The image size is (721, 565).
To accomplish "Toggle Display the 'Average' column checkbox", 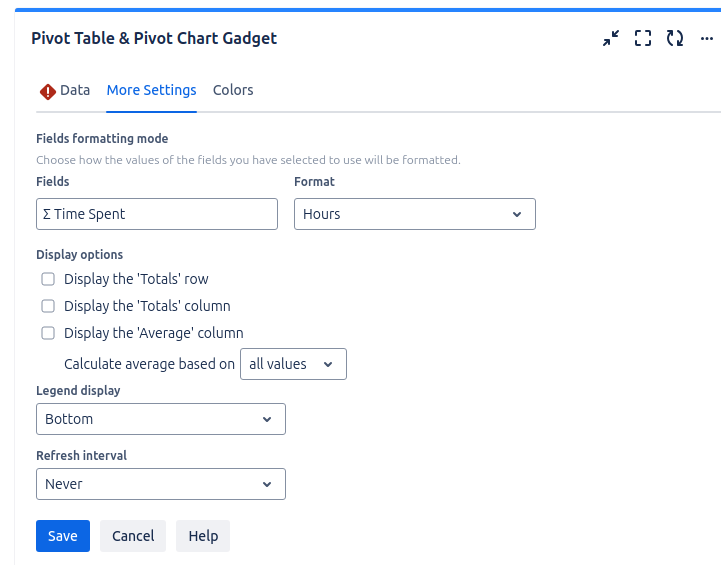I will 48,333.
